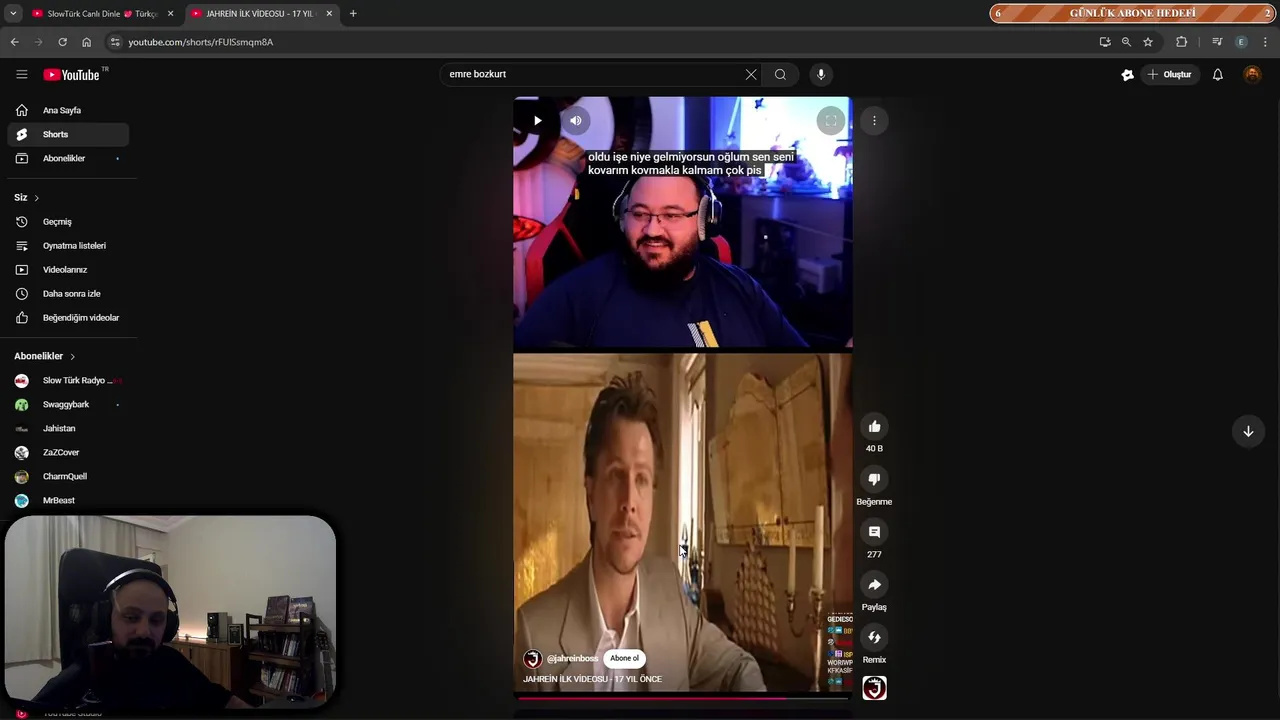Viewport: 1280px width, 720px height.
Task: Open YouTube notifications bell
Action: click(x=1218, y=74)
